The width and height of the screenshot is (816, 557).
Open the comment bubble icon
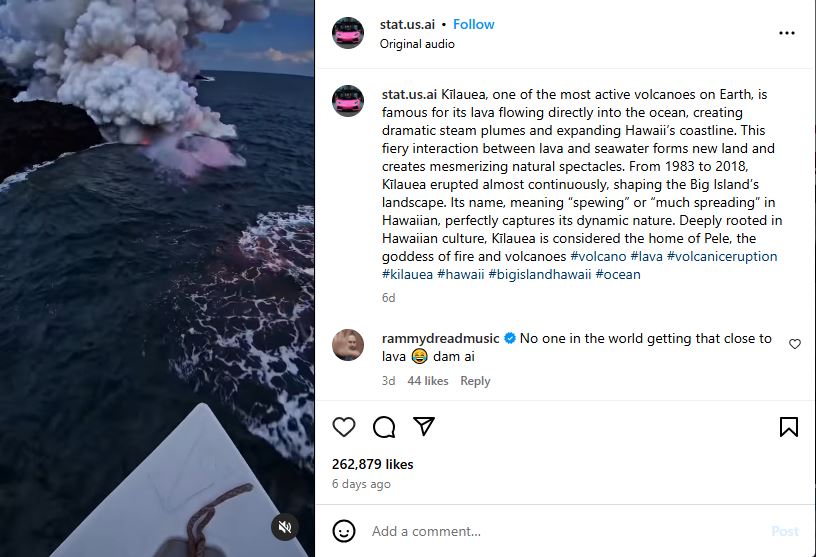384,427
